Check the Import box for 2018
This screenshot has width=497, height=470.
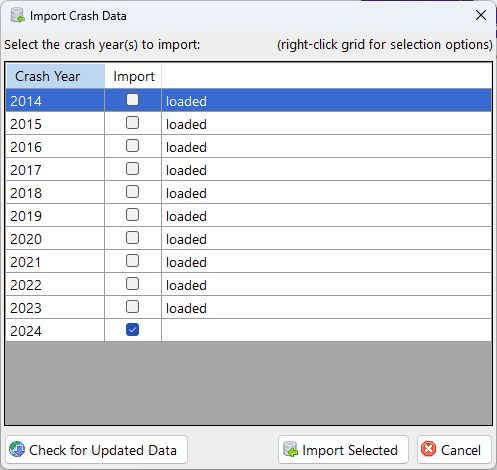point(132,192)
